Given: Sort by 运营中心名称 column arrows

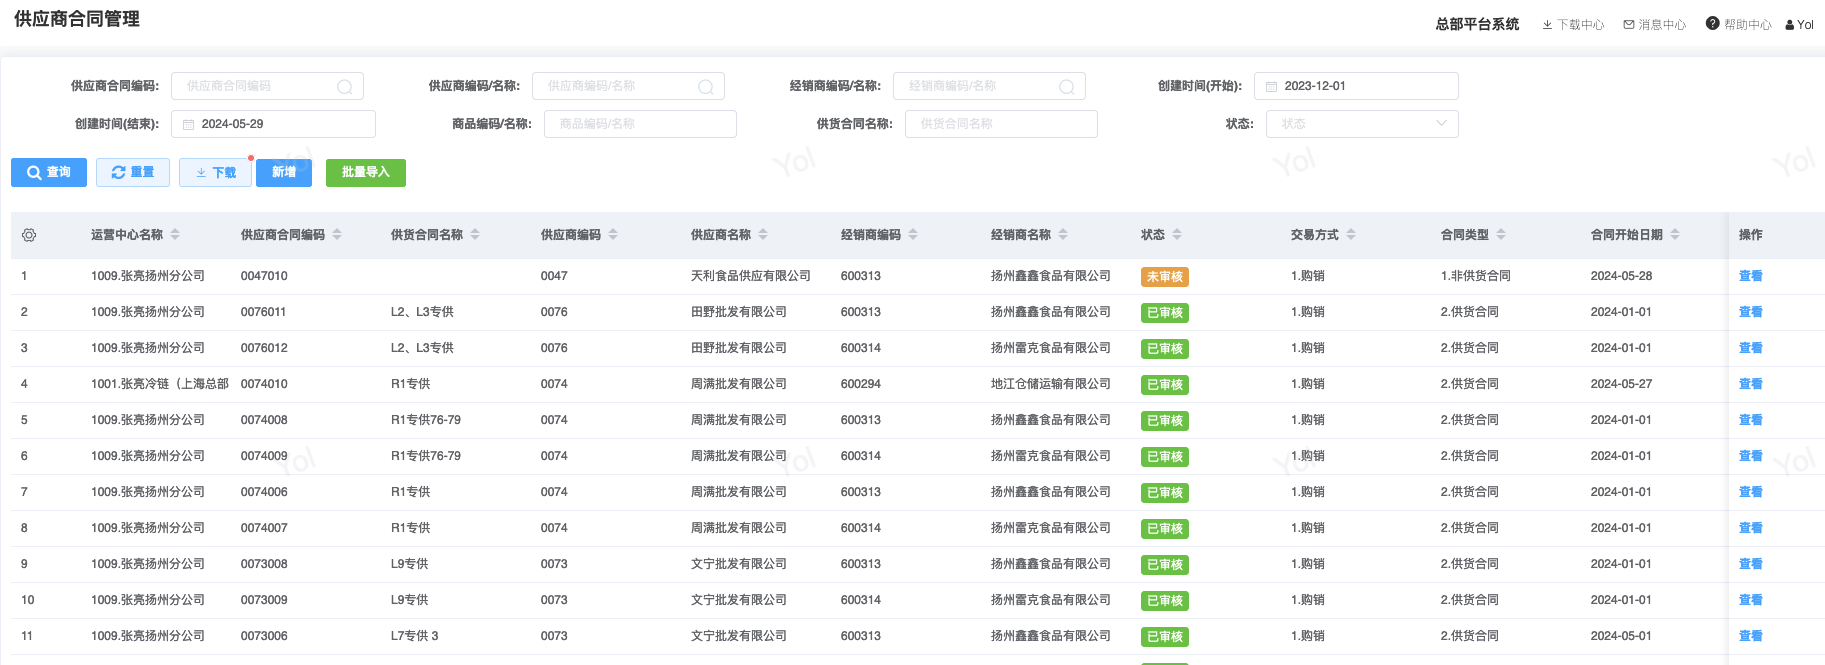Looking at the screenshot, I should (x=175, y=235).
